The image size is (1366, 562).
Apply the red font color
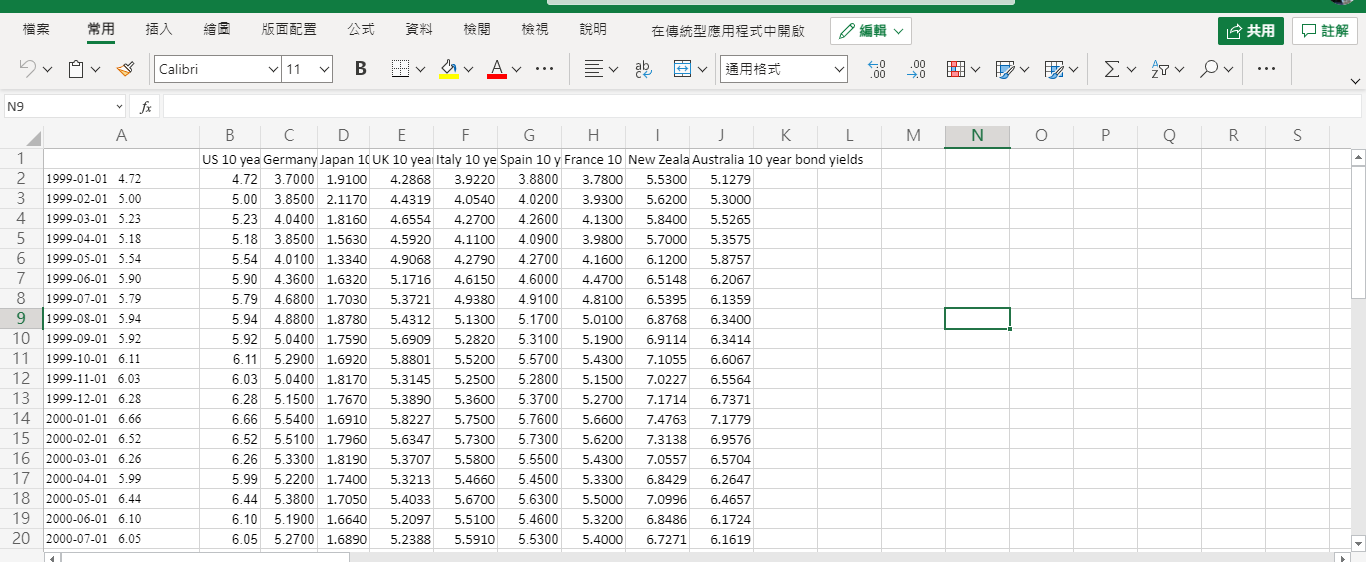496,69
